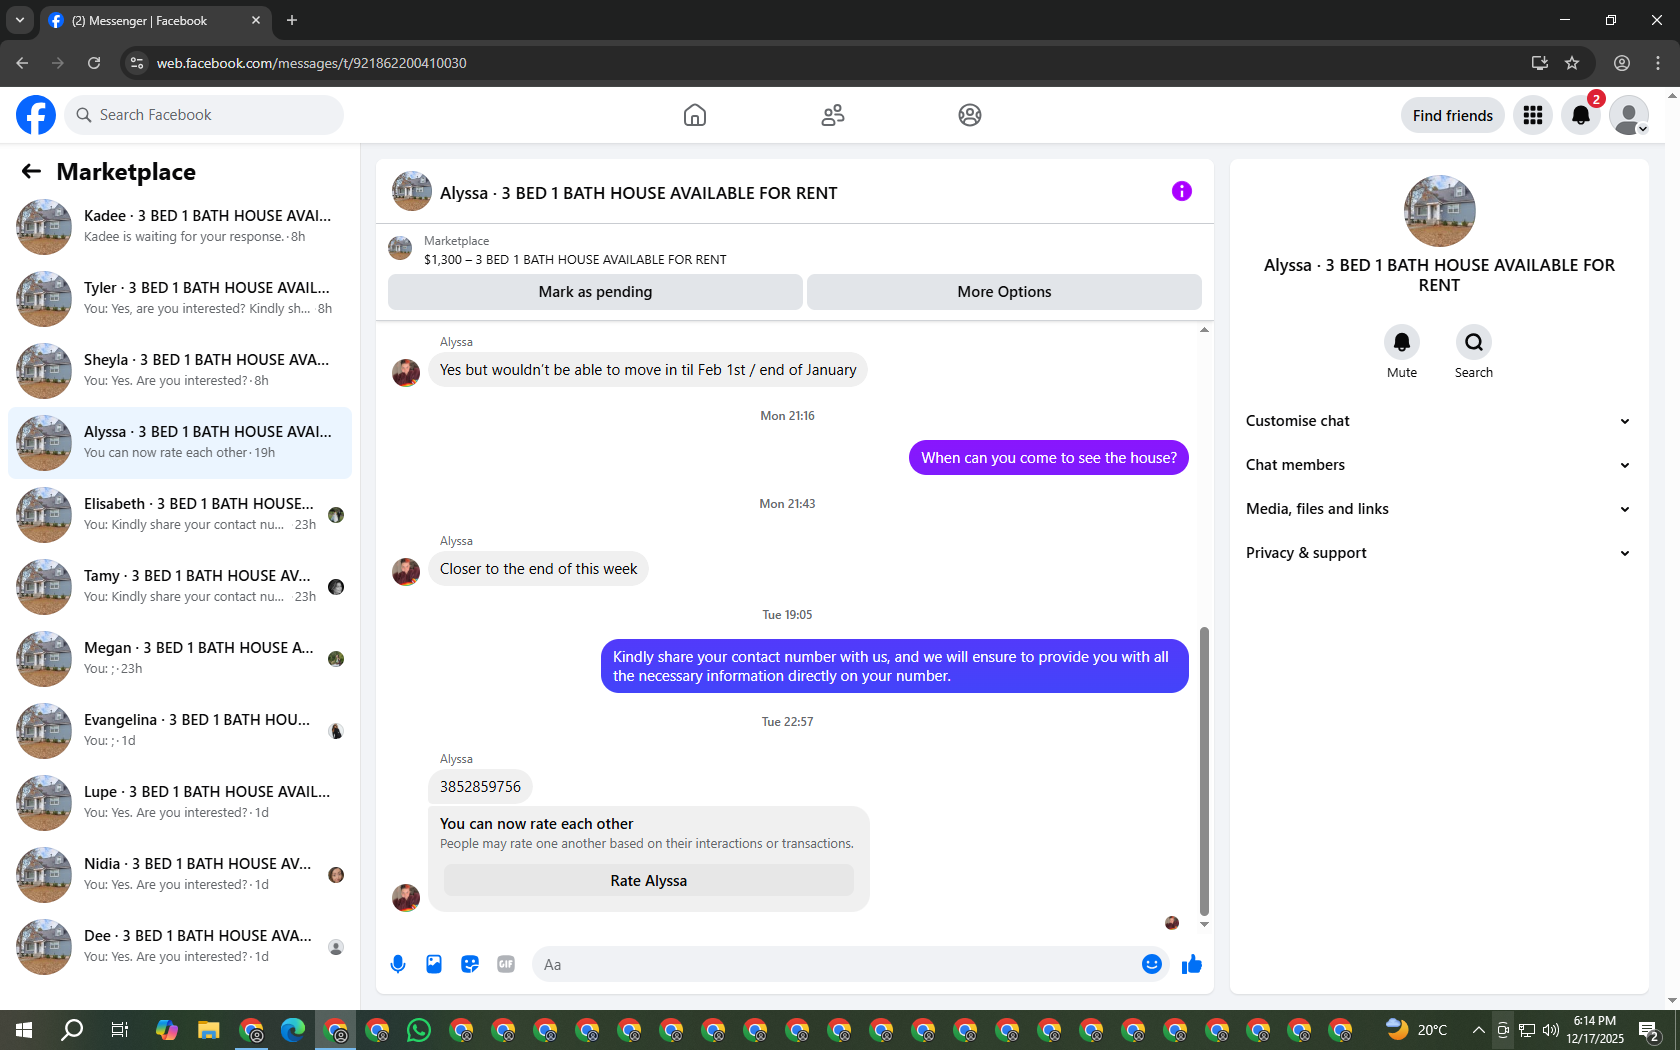
Task: Open the Chrome tab search dropdown
Action: tap(20, 20)
